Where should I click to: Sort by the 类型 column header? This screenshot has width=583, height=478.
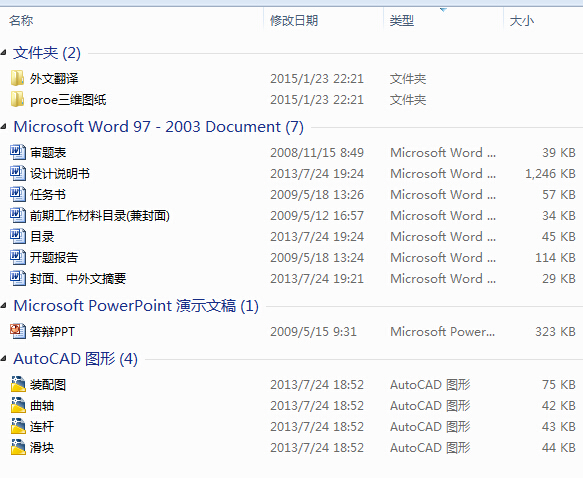point(402,20)
